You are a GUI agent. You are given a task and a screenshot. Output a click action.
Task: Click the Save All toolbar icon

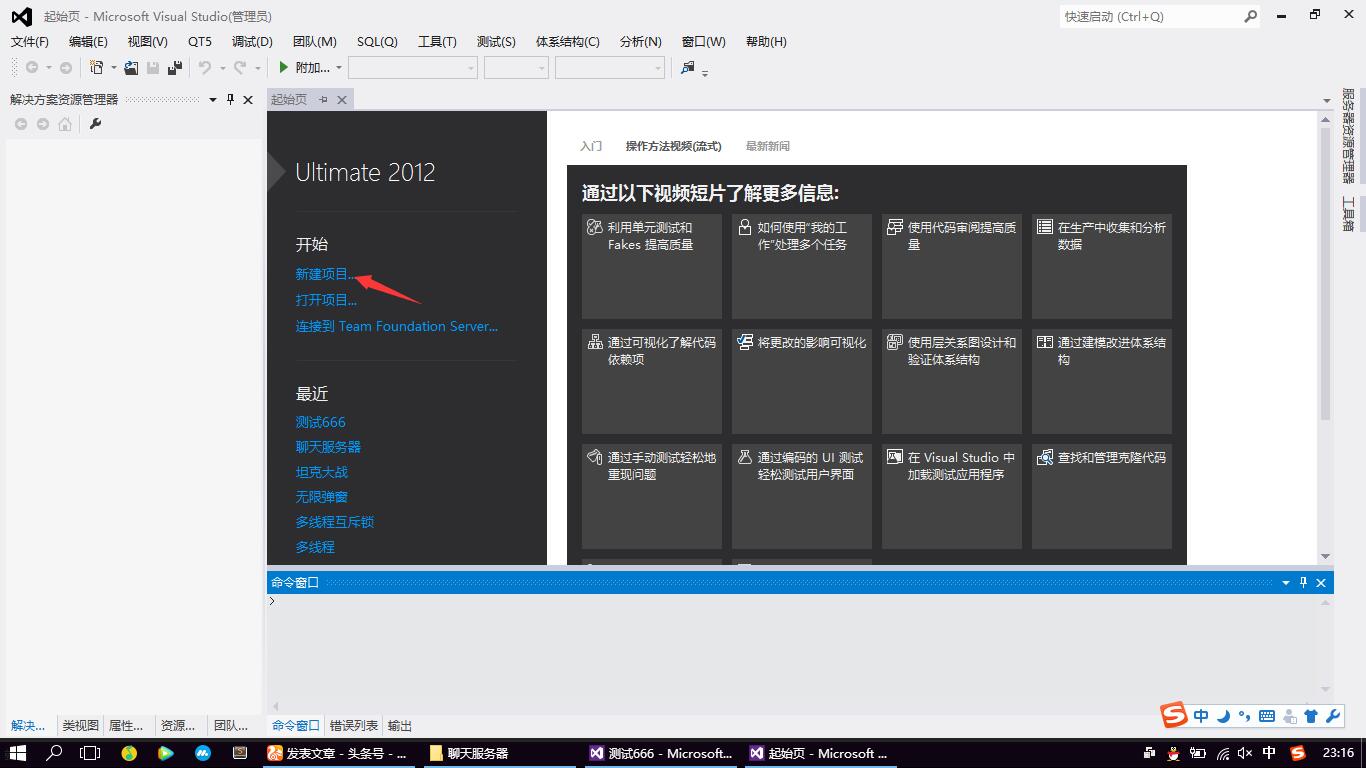[x=175, y=68]
